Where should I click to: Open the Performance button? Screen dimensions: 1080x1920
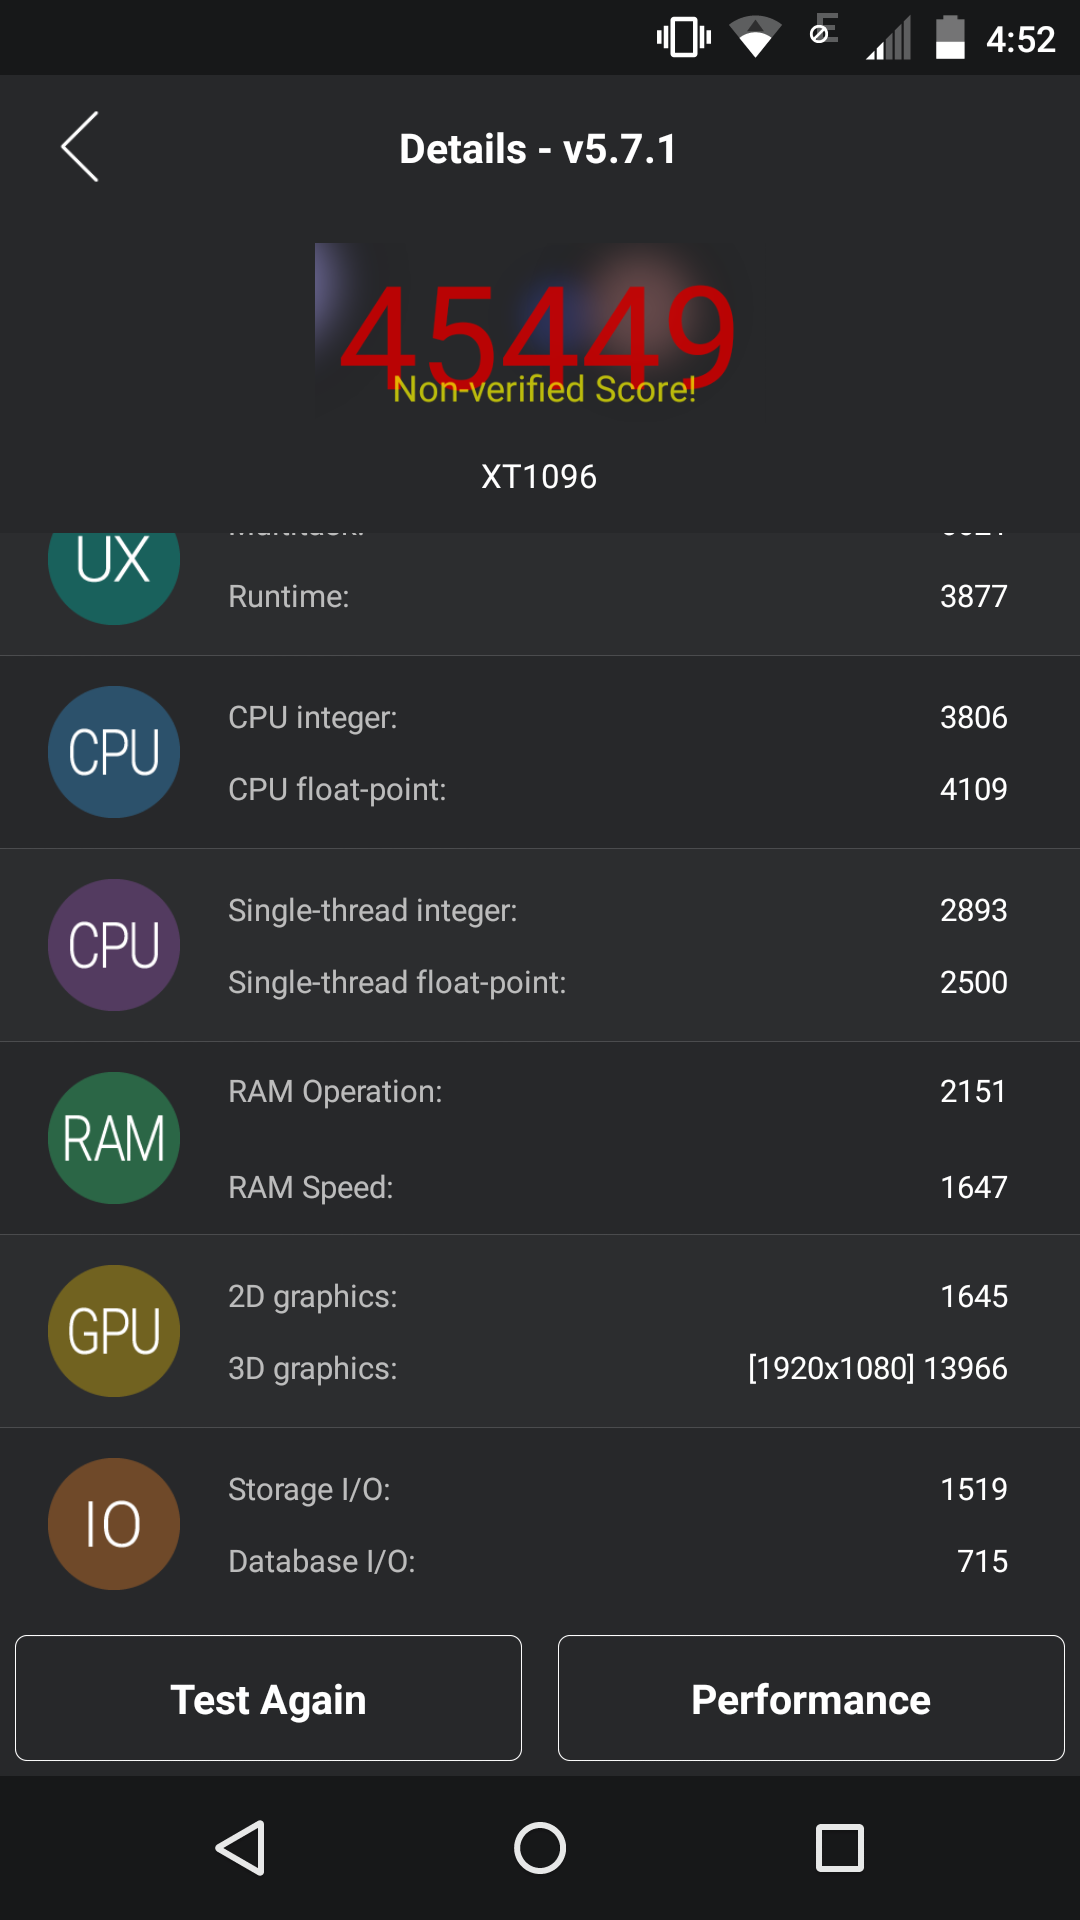(x=811, y=1698)
